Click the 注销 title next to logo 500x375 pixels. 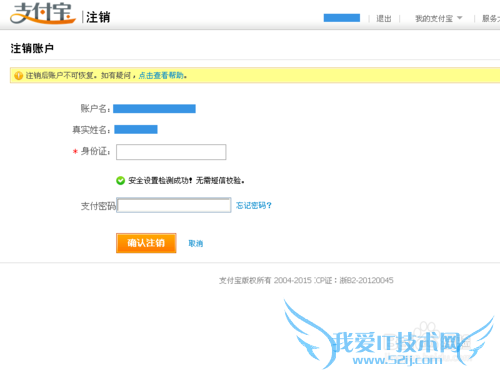(98, 17)
